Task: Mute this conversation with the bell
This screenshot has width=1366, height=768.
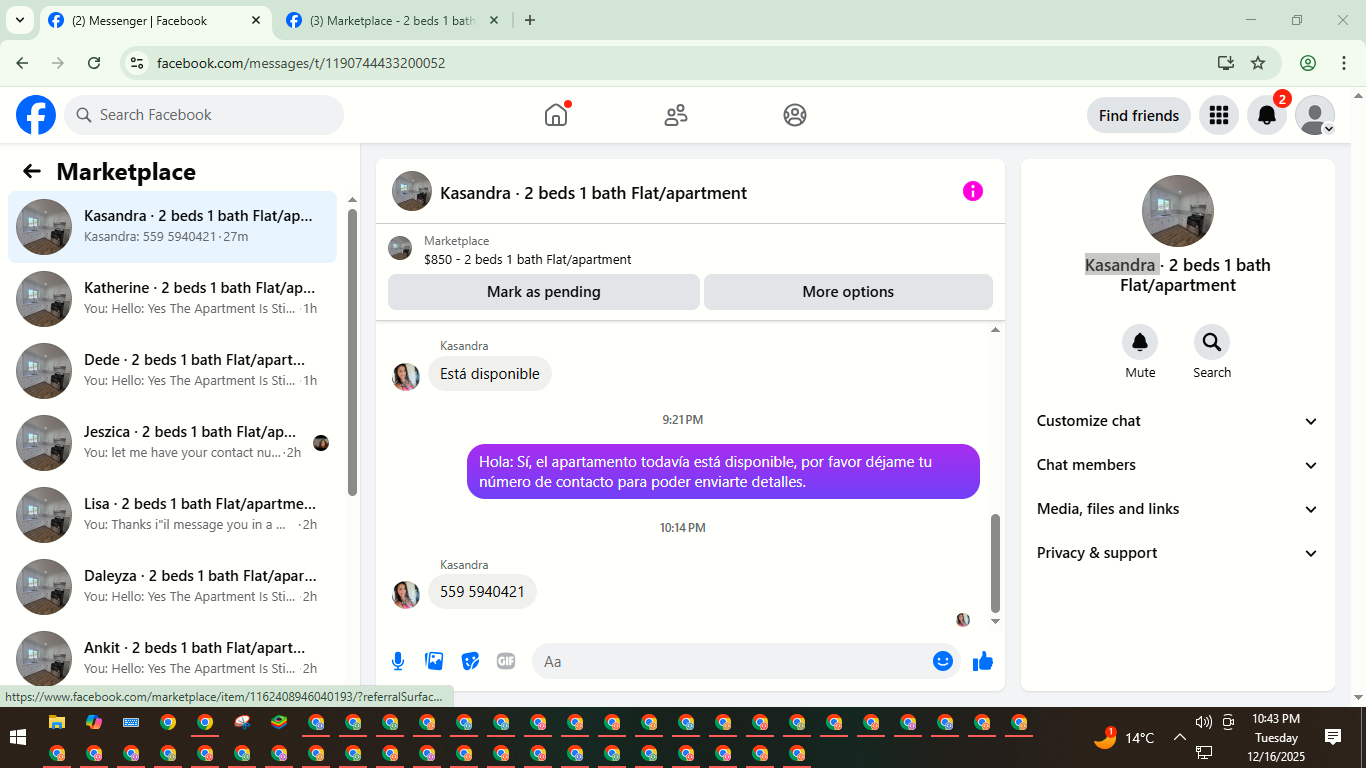Action: click(x=1140, y=343)
